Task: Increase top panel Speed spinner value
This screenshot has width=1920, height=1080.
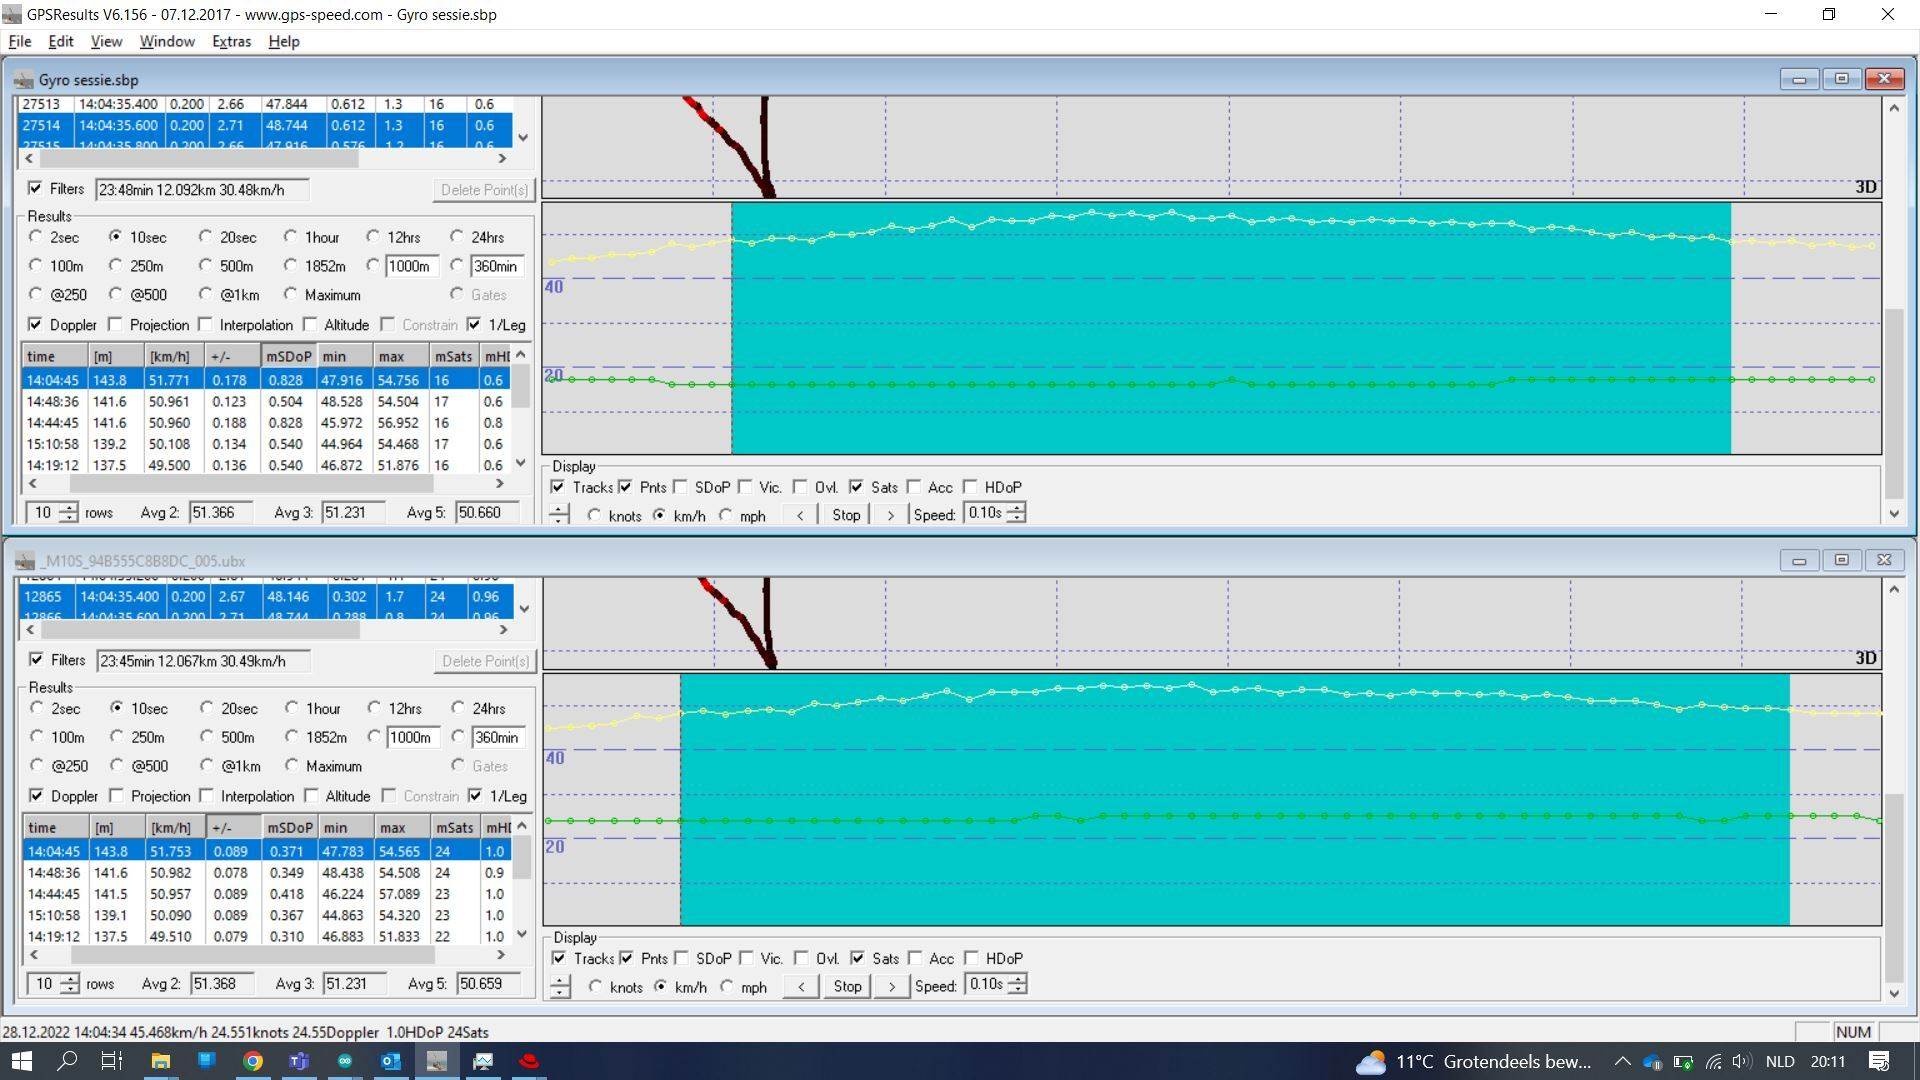Action: (x=1016, y=508)
